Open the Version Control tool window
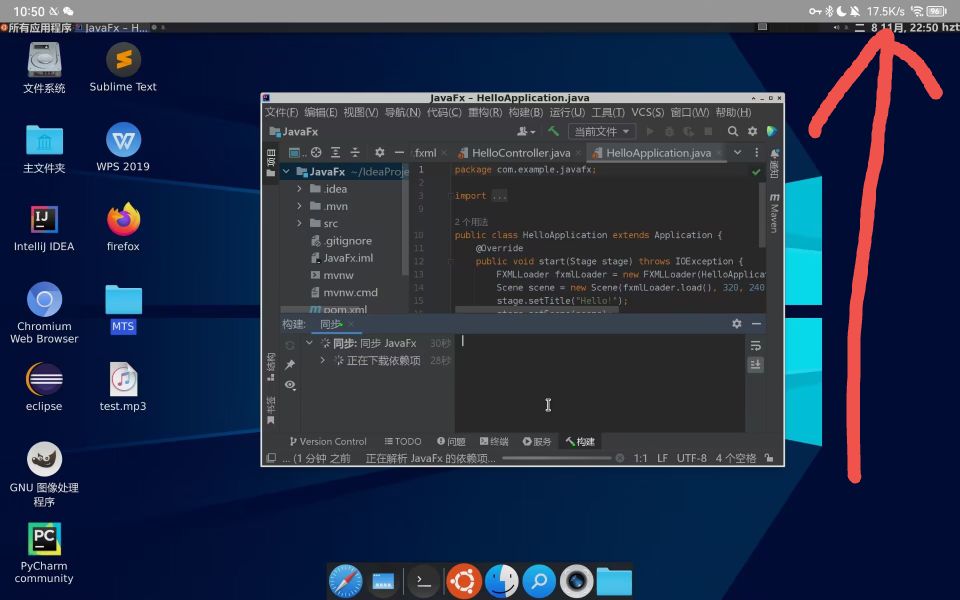The image size is (960, 600). tap(331, 441)
